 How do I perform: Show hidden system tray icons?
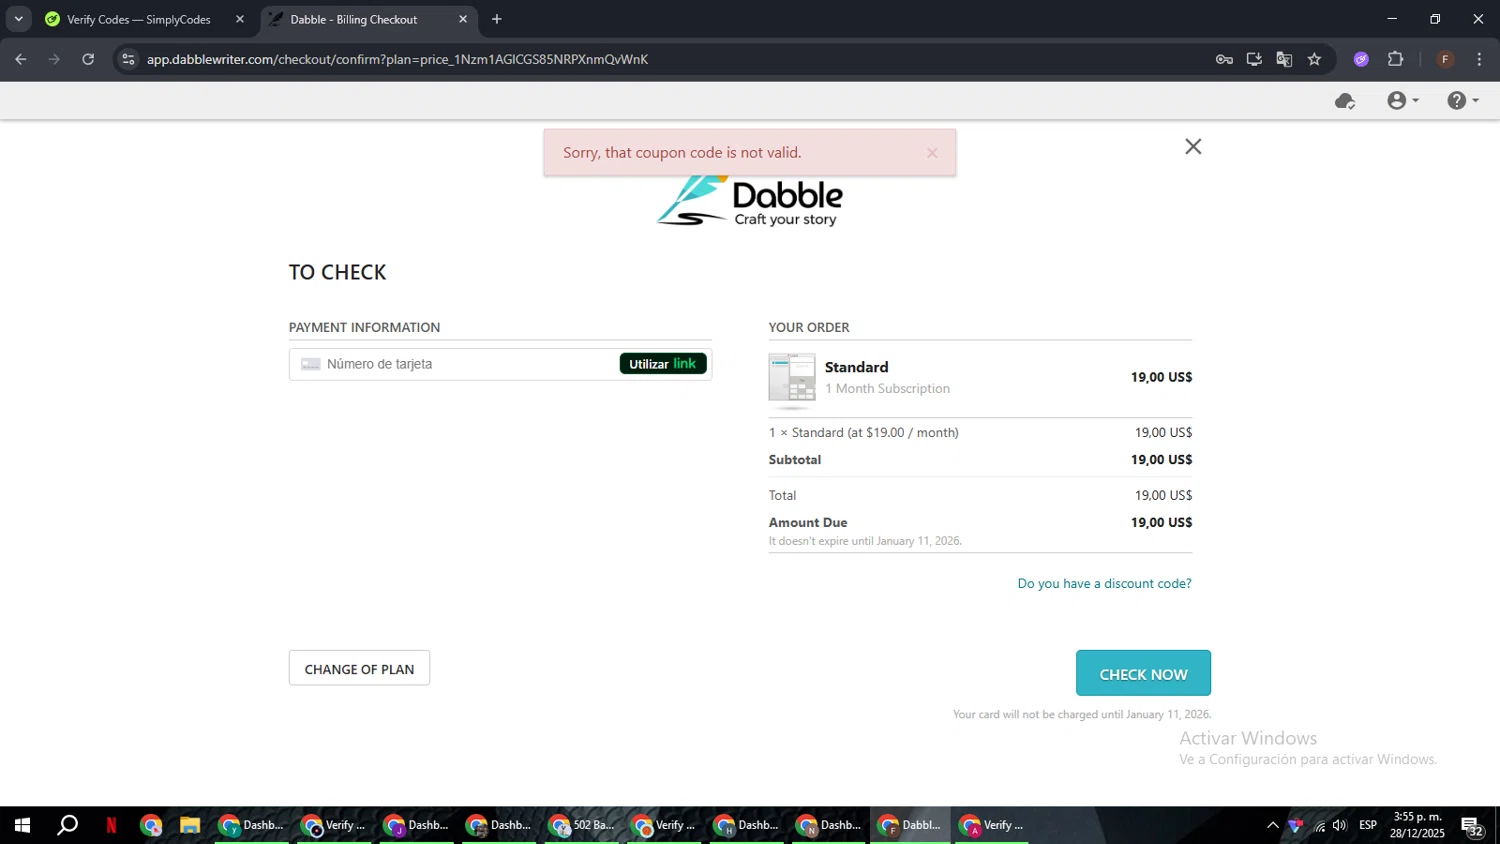coord(1272,825)
